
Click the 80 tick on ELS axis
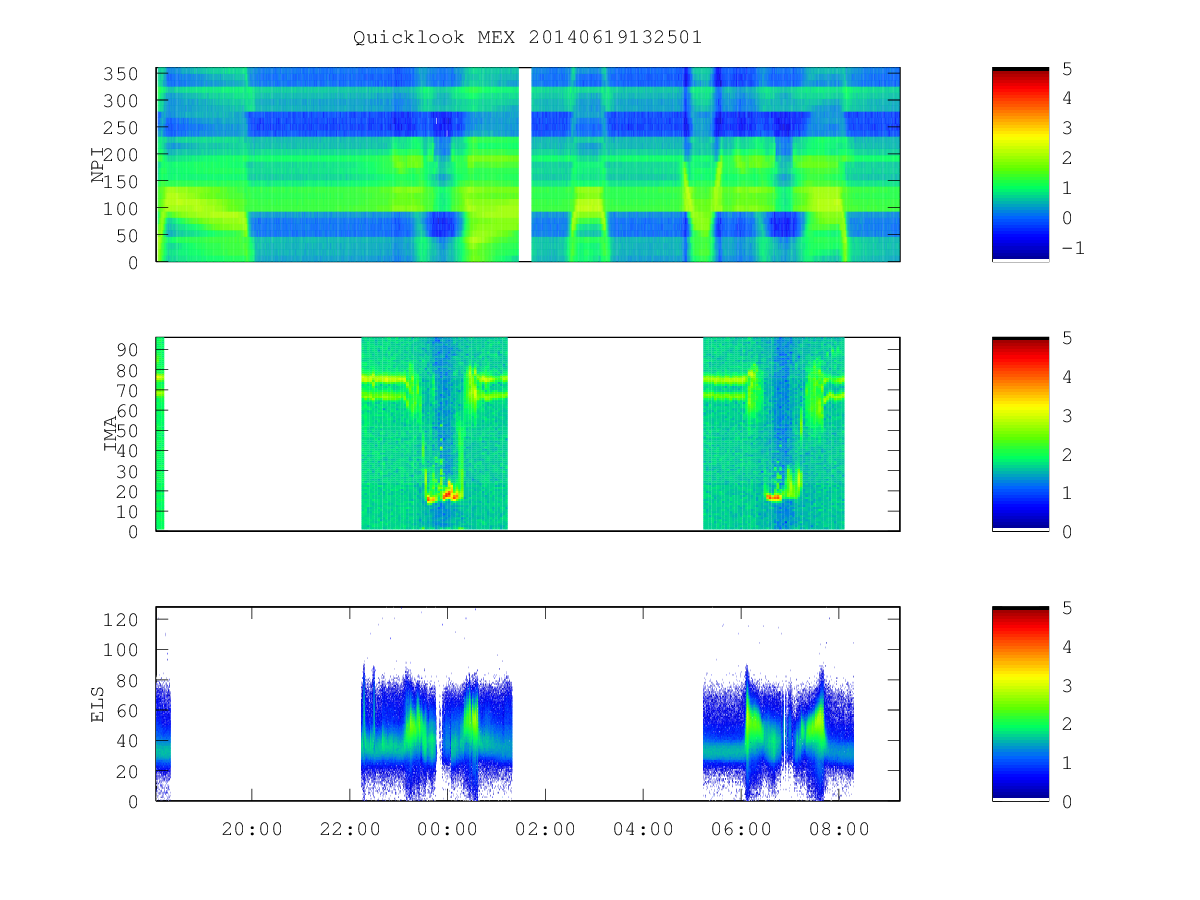[x=129, y=680]
